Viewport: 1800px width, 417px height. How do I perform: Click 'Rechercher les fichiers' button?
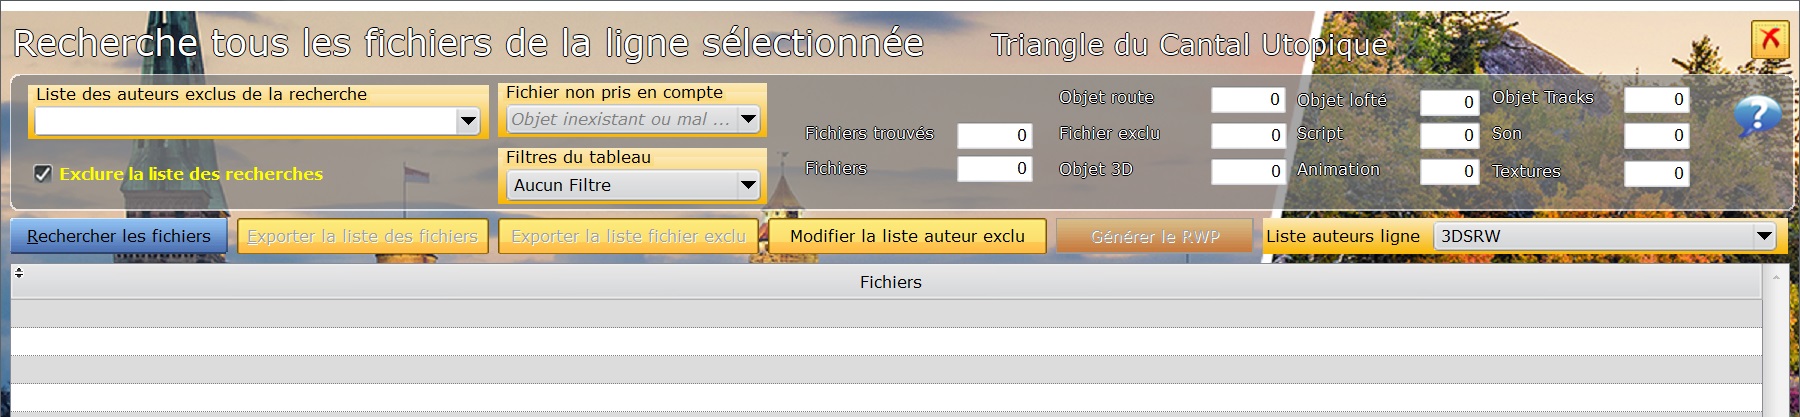[x=119, y=236]
